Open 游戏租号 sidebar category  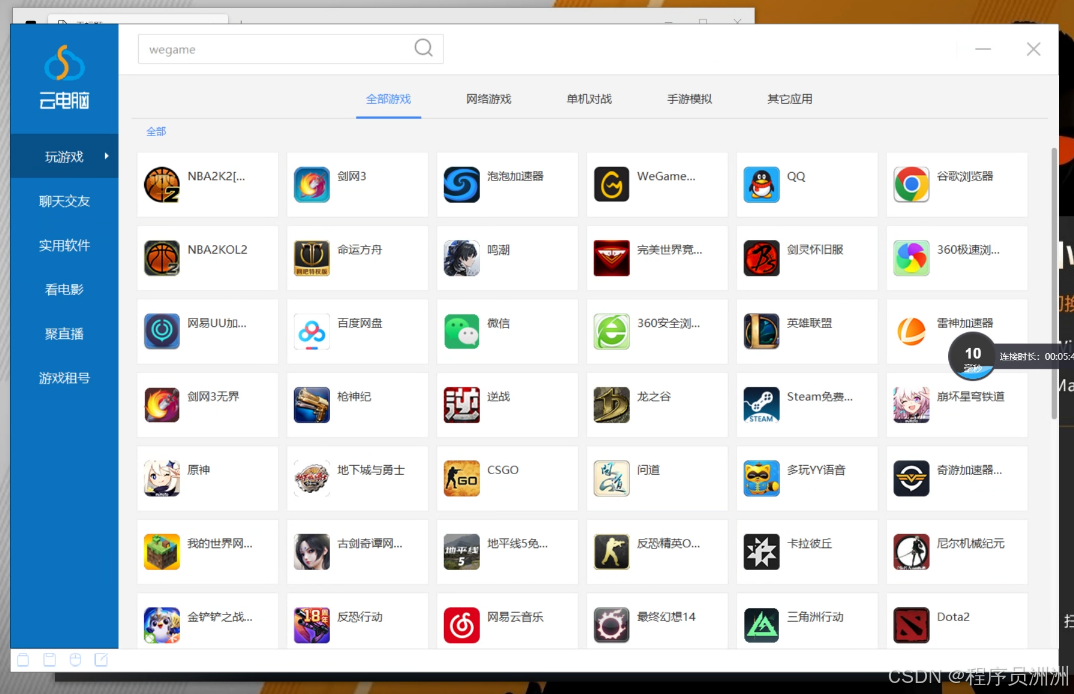[x=64, y=378]
